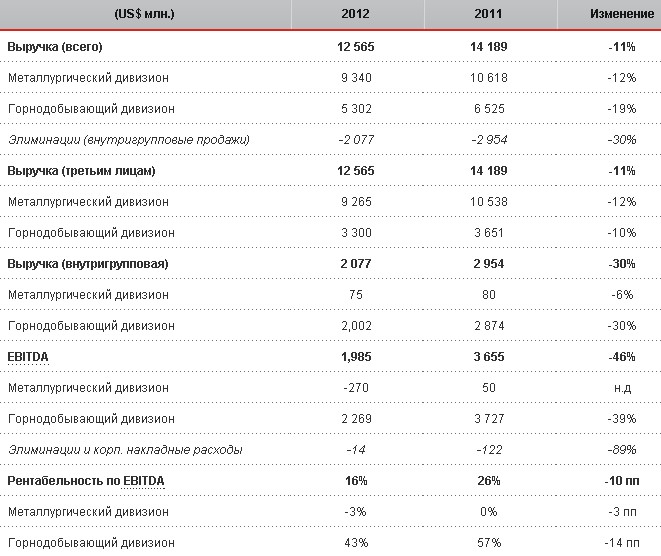The height and width of the screenshot is (556, 661).
Task: Click the 2012 column header
Action: coord(357,14)
